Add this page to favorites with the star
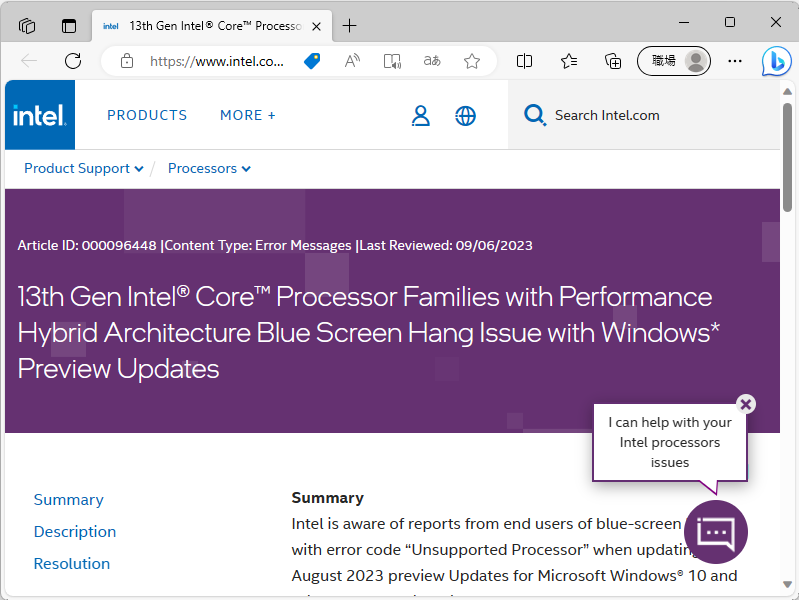The height and width of the screenshot is (600, 799). (472, 61)
